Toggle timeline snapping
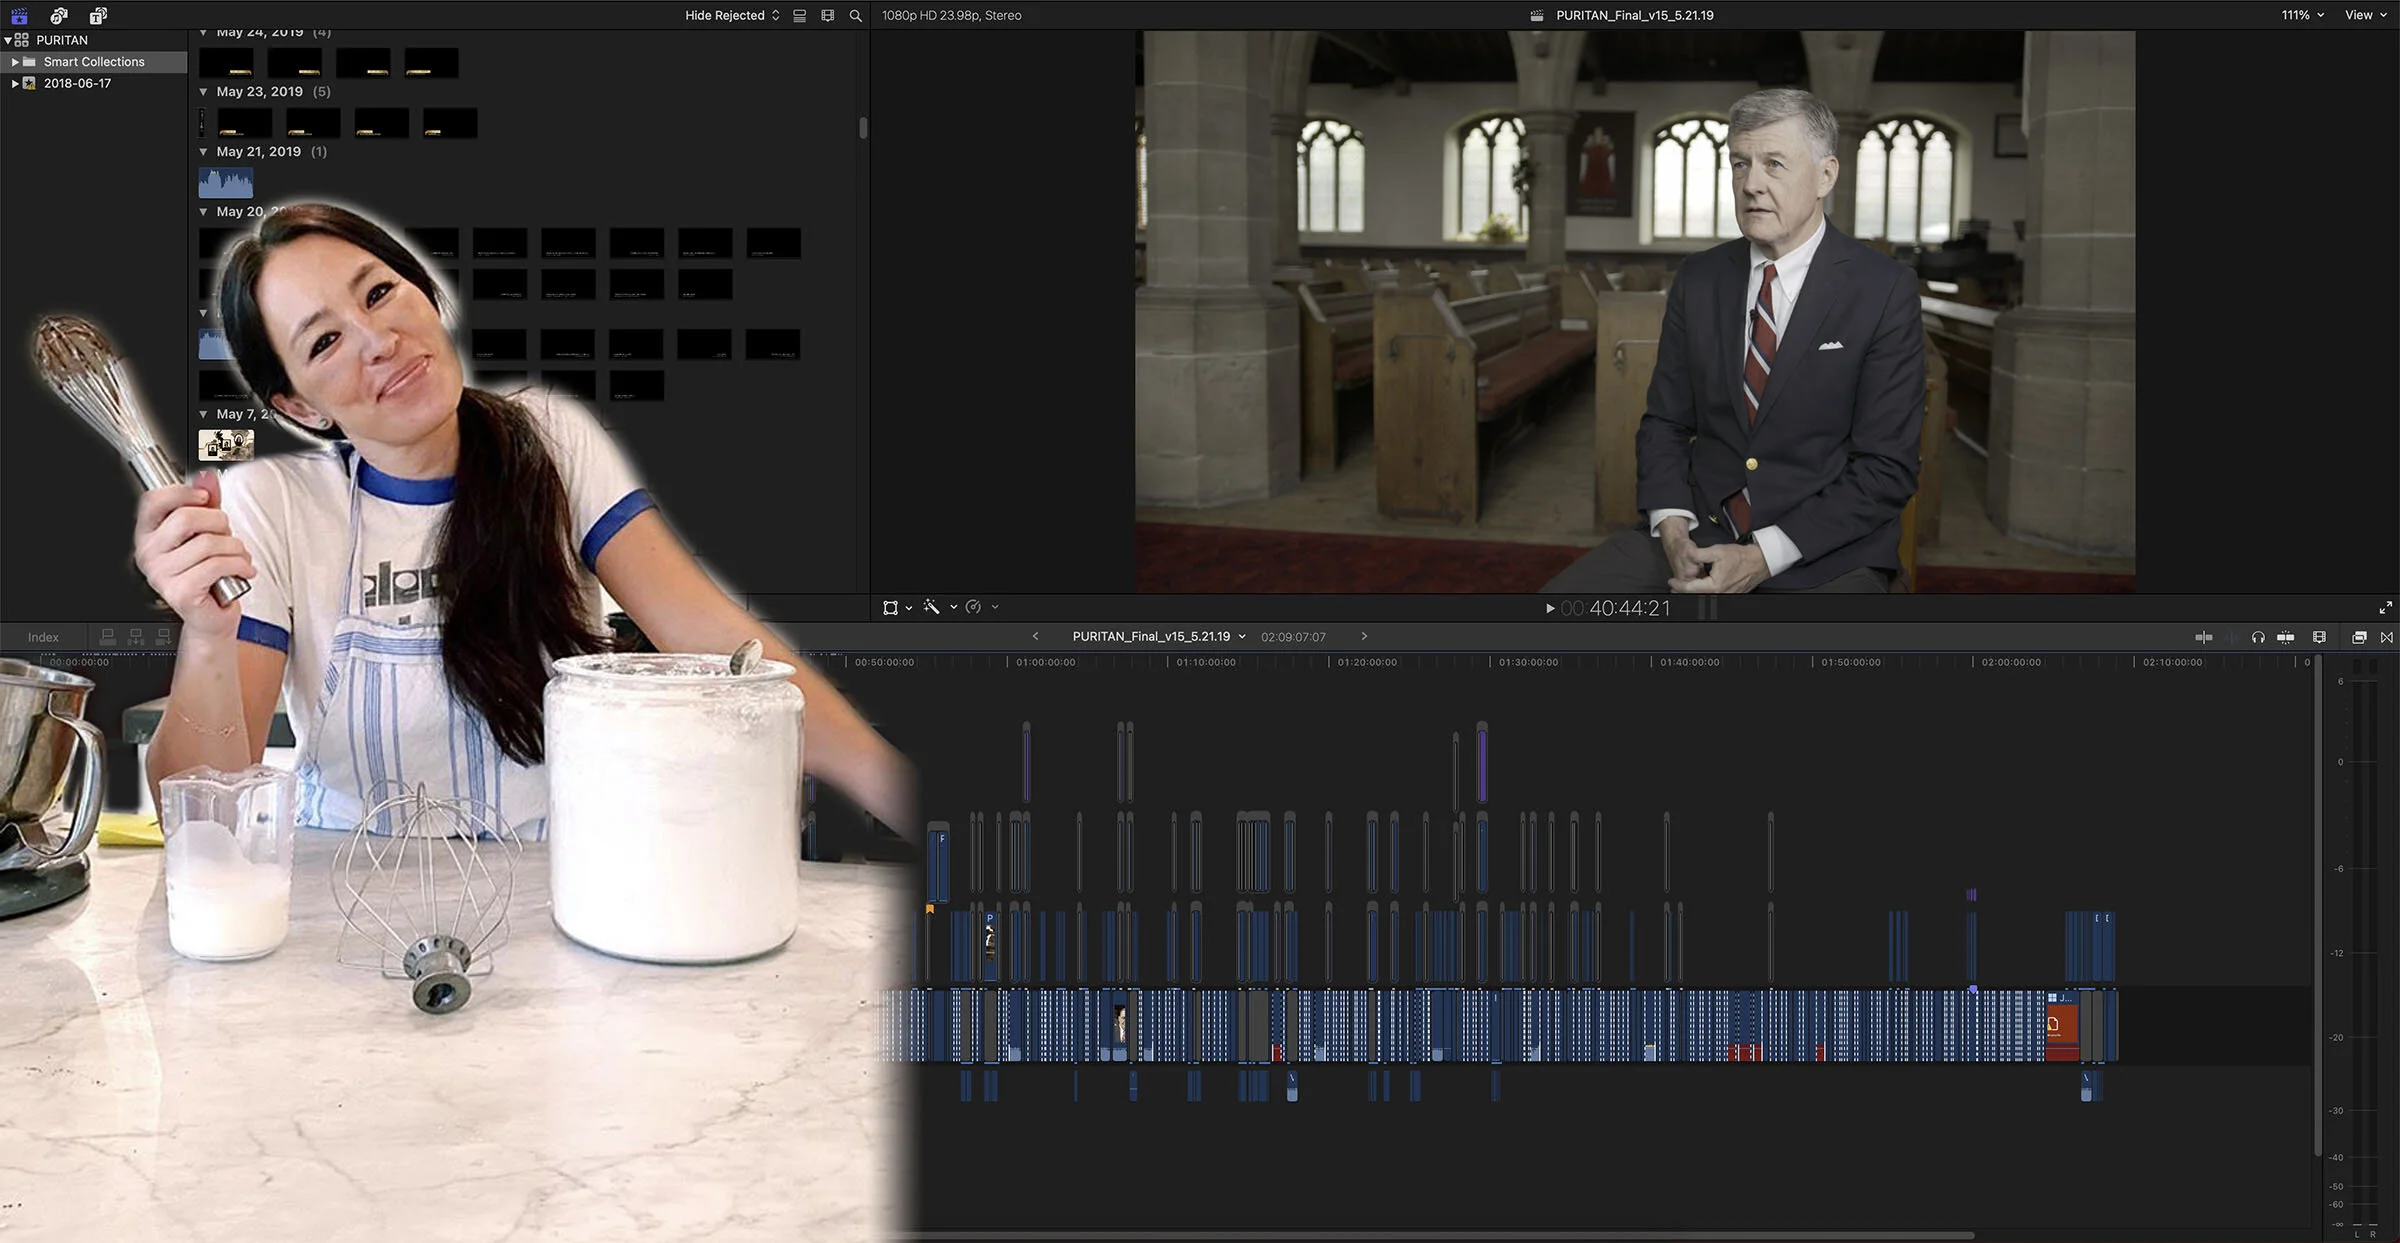The height and width of the screenshot is (1243, 2400). pos(2286,637)
